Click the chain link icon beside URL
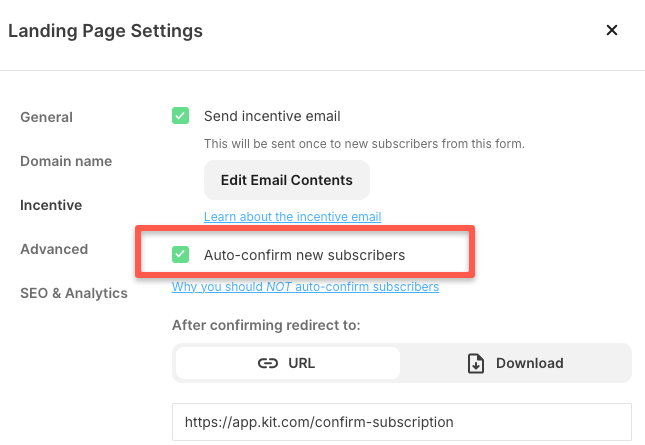This screenshot has width=645, height=445. pyautogui.click(x=268, y=363)
